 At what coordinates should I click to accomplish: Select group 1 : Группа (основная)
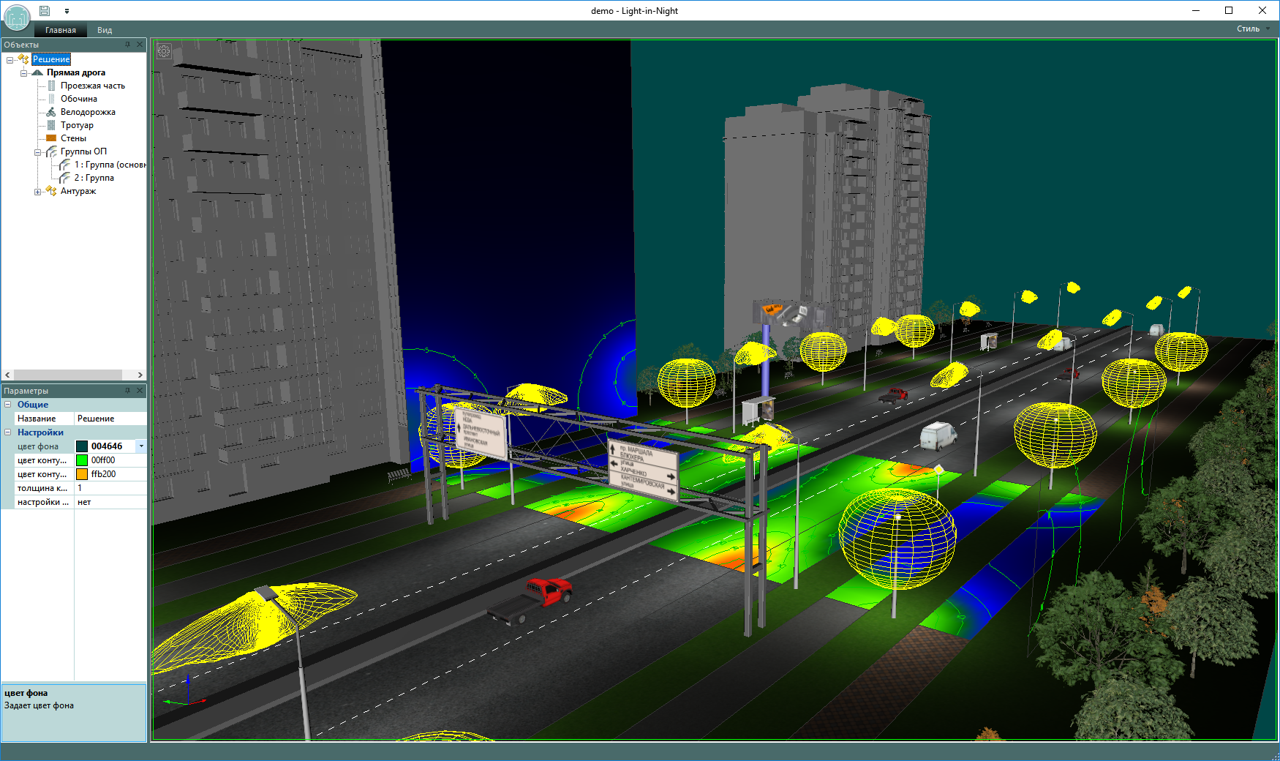pyautogui.click(x=109, y=164)
